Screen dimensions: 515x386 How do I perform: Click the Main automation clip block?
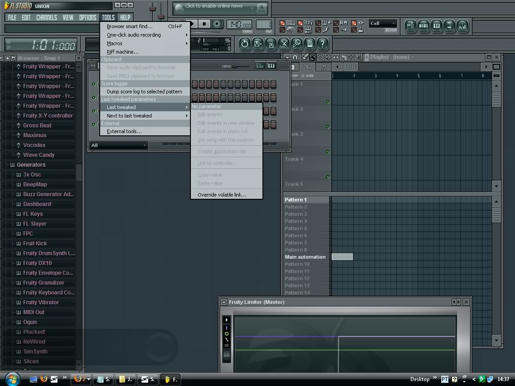point(342,257)
